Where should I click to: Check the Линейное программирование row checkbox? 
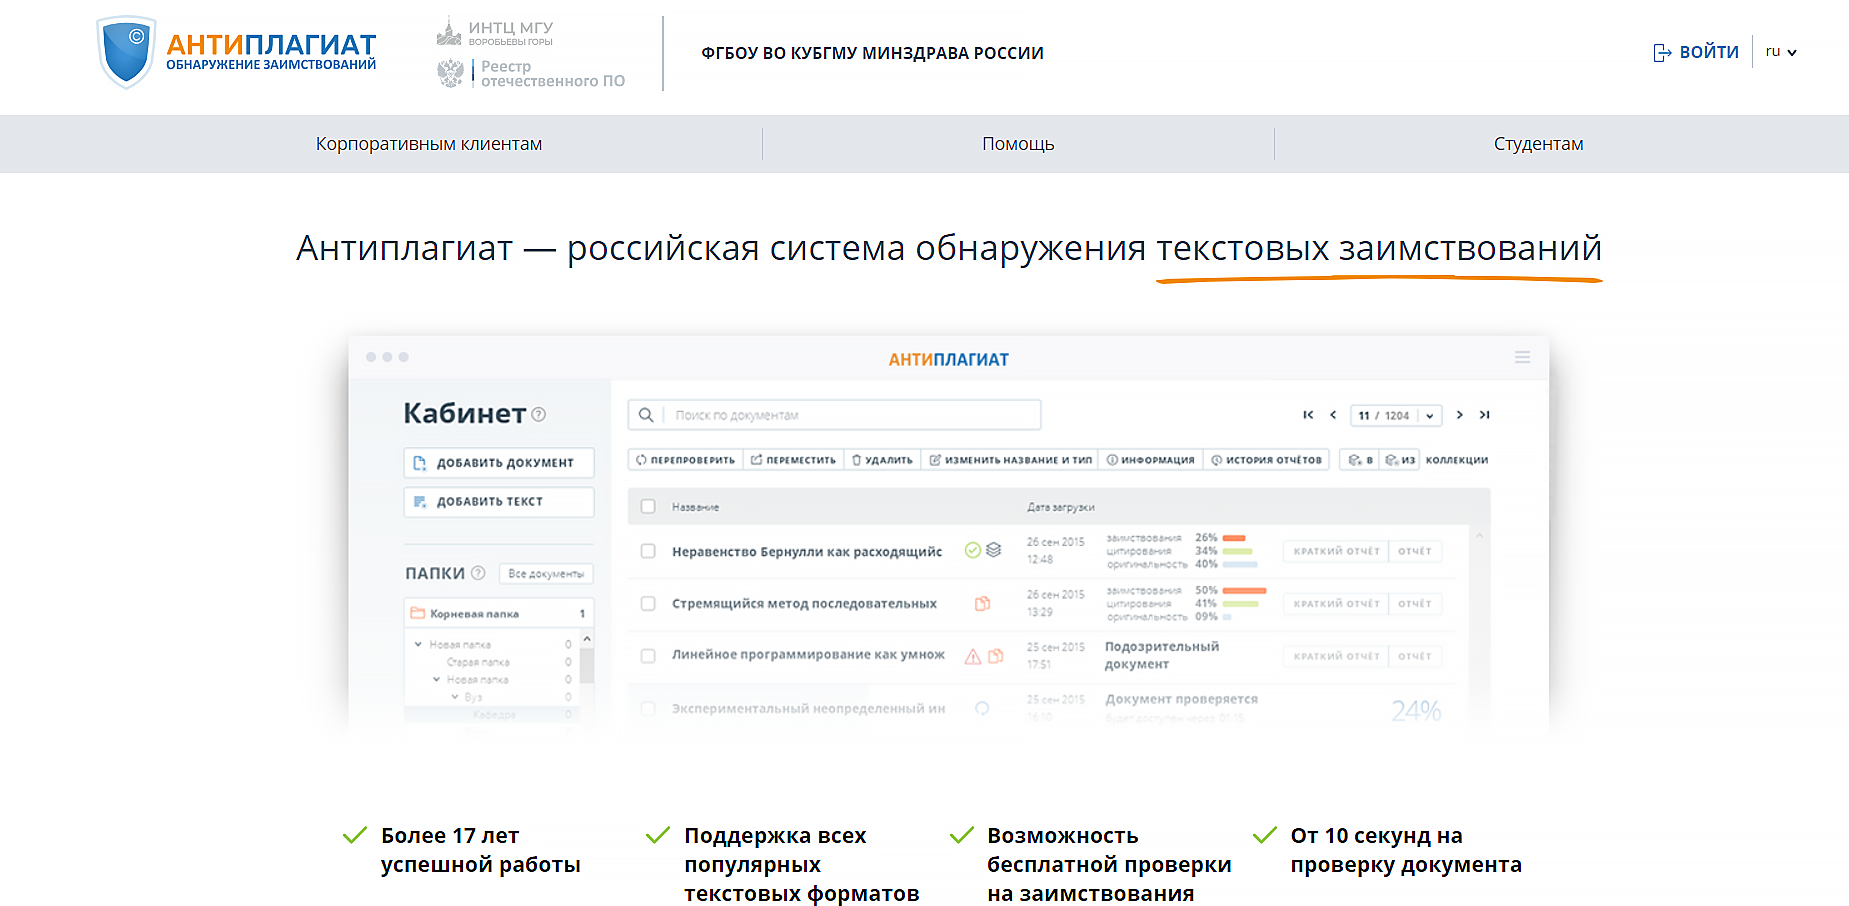coord(648,656)
